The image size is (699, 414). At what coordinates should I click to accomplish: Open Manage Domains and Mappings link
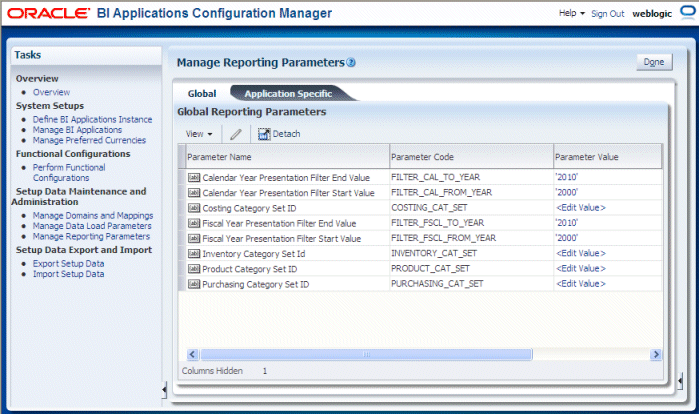[93, 215]
